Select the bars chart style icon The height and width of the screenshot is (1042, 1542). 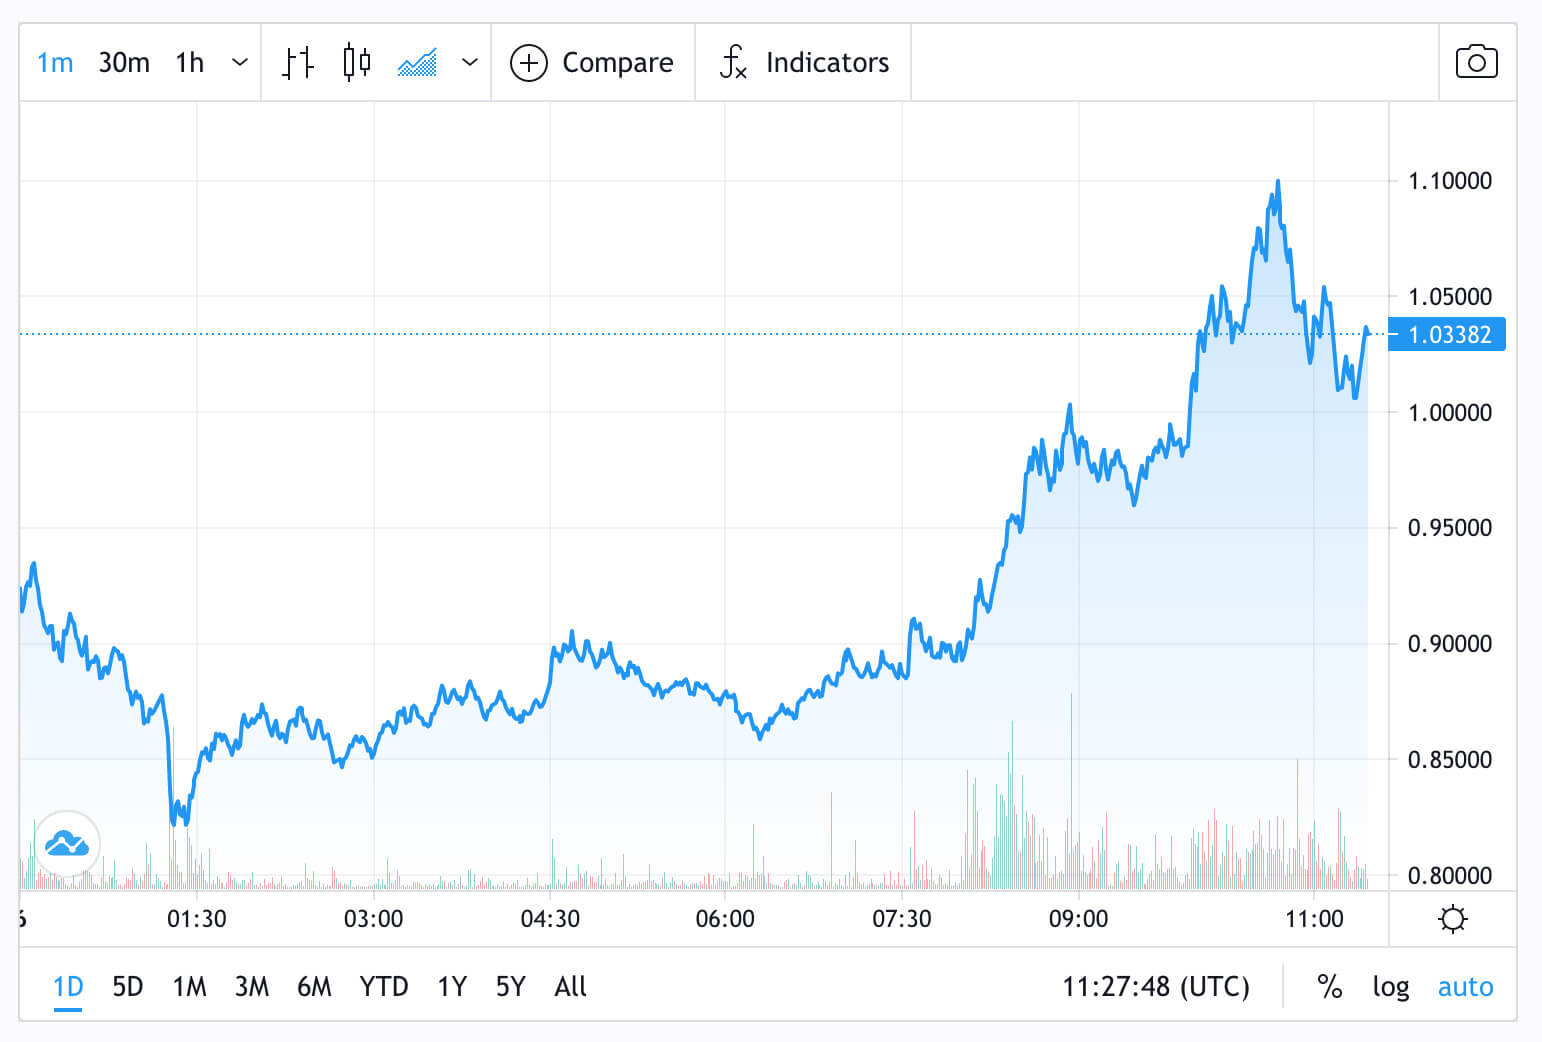click(296, 62)
